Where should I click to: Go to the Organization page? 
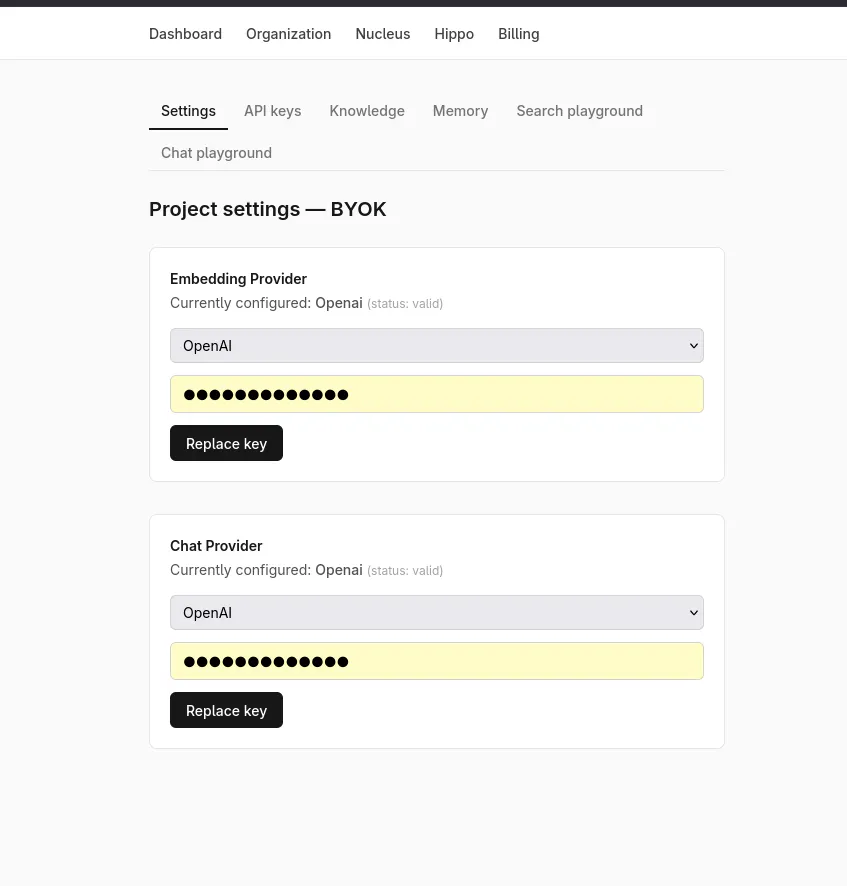(x=288, y=34)
